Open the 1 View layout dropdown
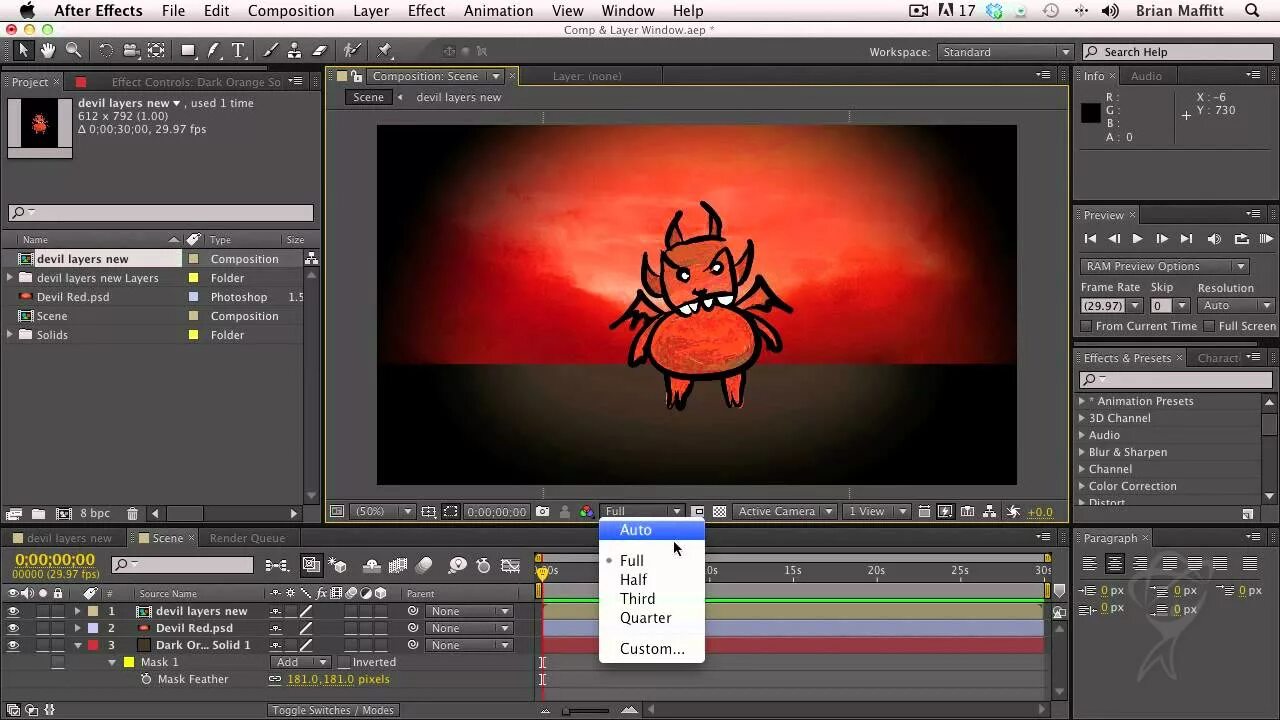 (x=876, y=511)
